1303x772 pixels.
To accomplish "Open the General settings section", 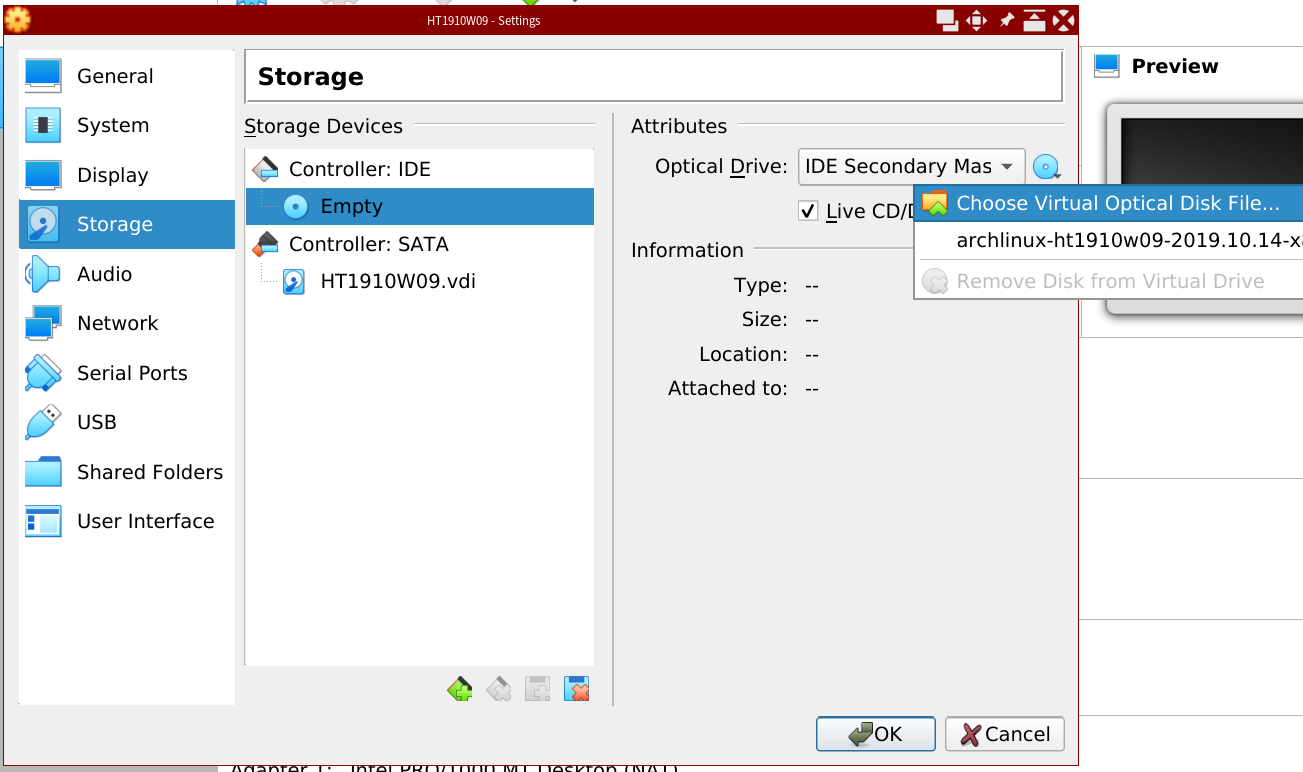I will coord(115,76).
